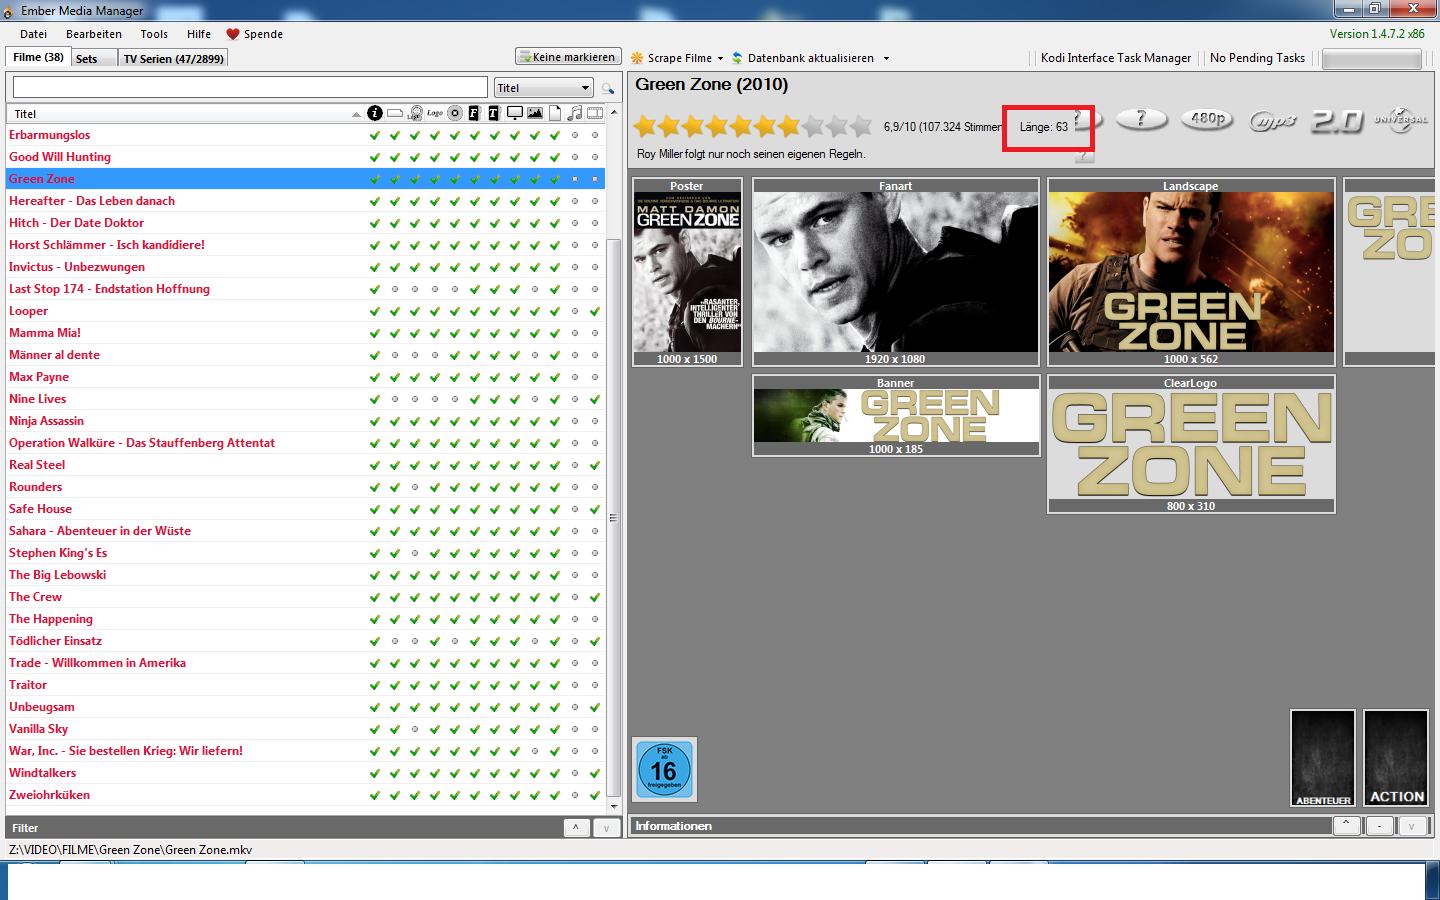Screen dimensions: 1440x900
Task: Open the Scrape Filme dropdown
Action: [x=720, y=58]
